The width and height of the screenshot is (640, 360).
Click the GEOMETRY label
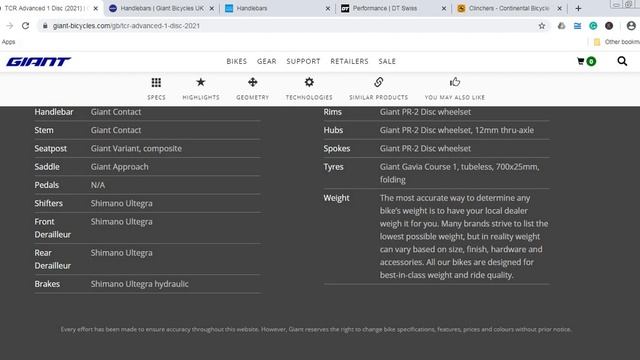(253, 97)
